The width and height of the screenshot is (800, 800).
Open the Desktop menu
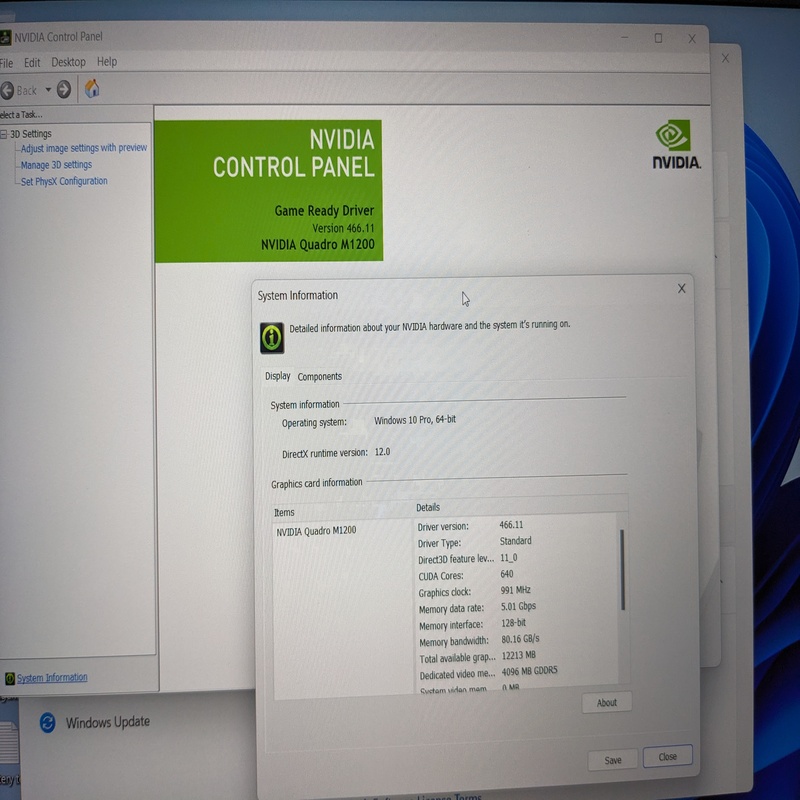click(x=68, y=62)
